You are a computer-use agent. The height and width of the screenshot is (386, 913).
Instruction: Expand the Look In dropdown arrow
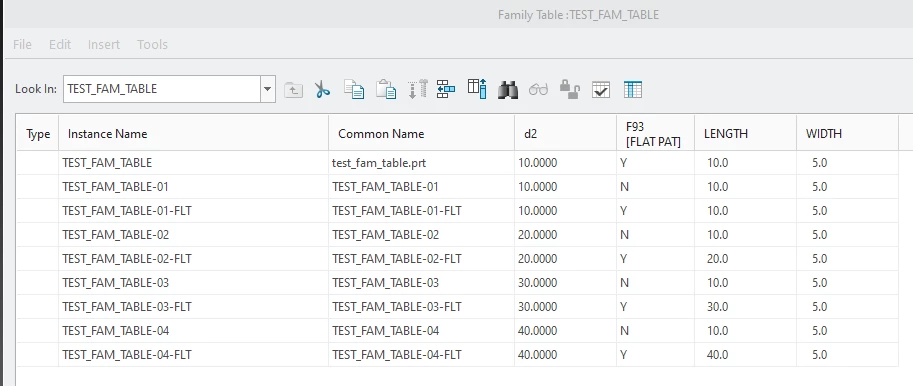pyautogui.click(x=267, y=89)
